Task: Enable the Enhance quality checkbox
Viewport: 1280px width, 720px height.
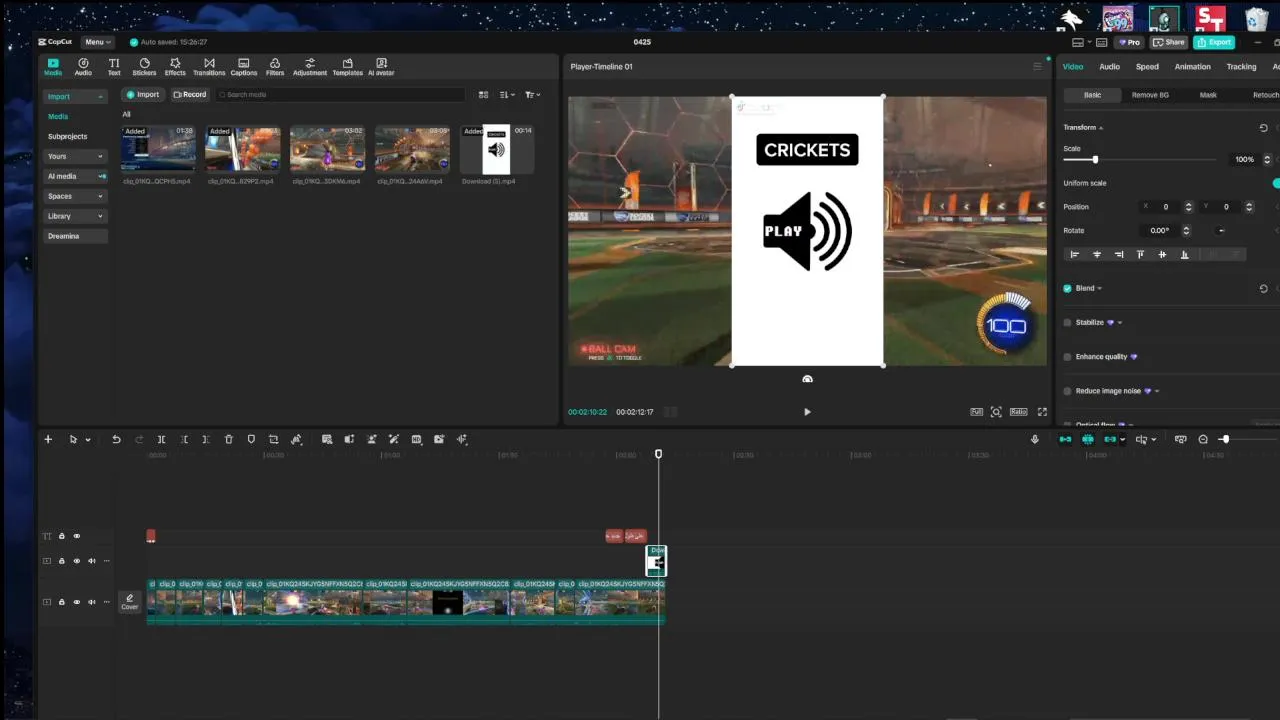Action: click(1068, 357)
